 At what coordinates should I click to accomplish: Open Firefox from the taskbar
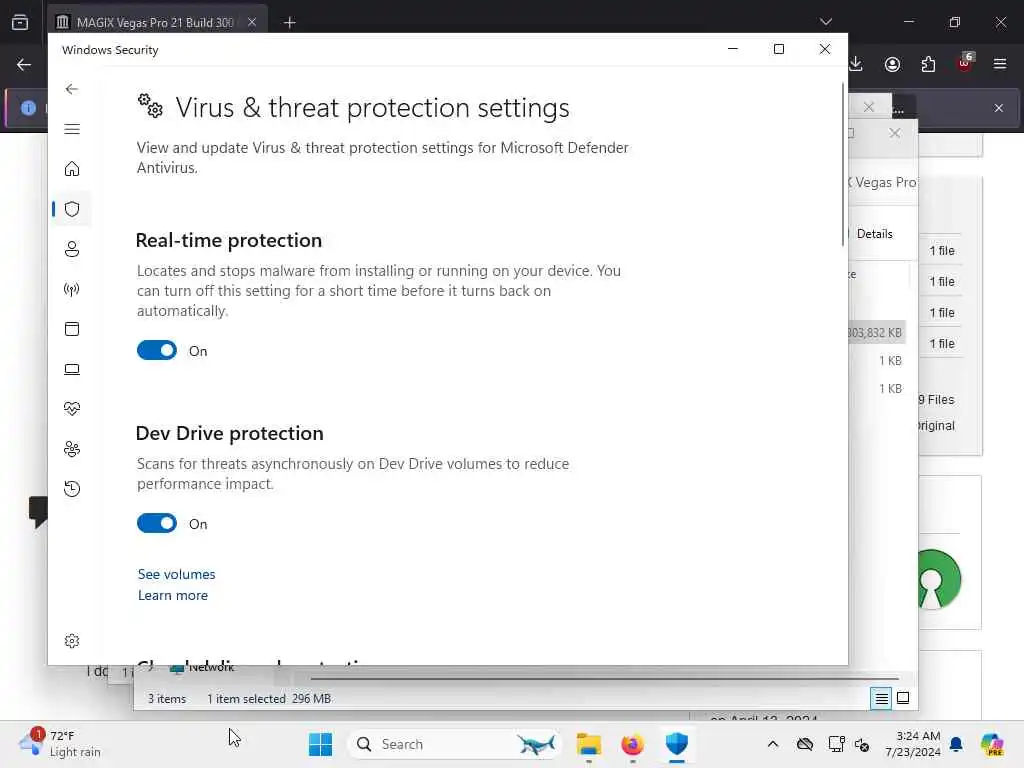pyautogui.click(x=632, y=744)
